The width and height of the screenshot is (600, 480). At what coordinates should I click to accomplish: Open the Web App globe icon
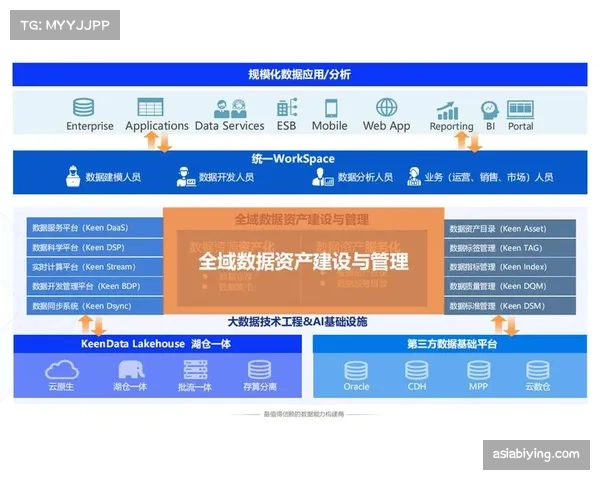pyautogui.click(x=386, y=107)
